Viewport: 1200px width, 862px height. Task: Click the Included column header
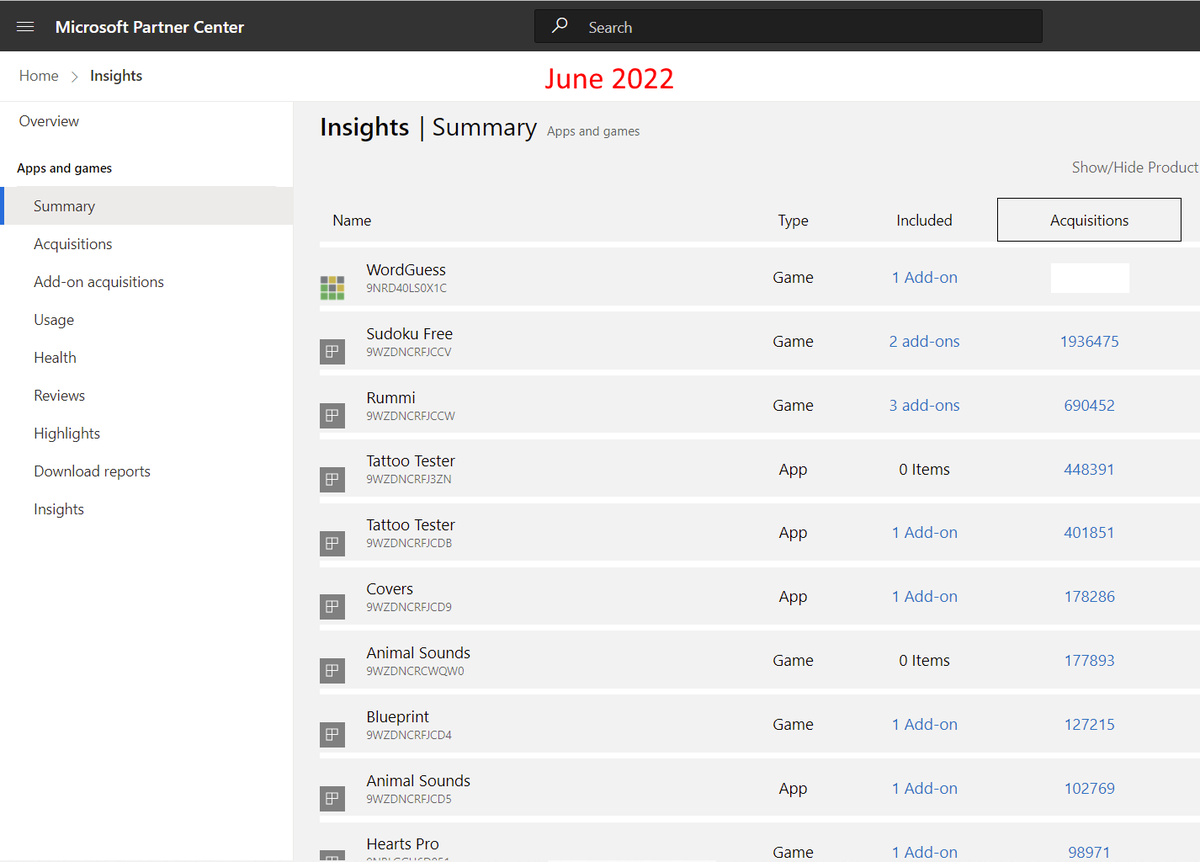[x=924, y=220]
